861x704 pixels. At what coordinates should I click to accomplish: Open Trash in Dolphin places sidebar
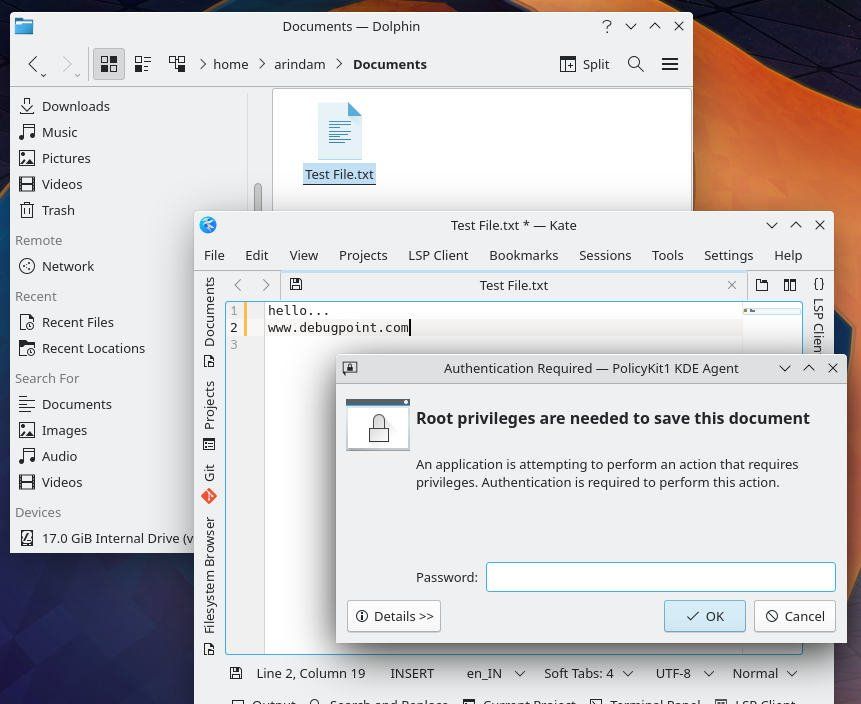(x=58, y=210)
